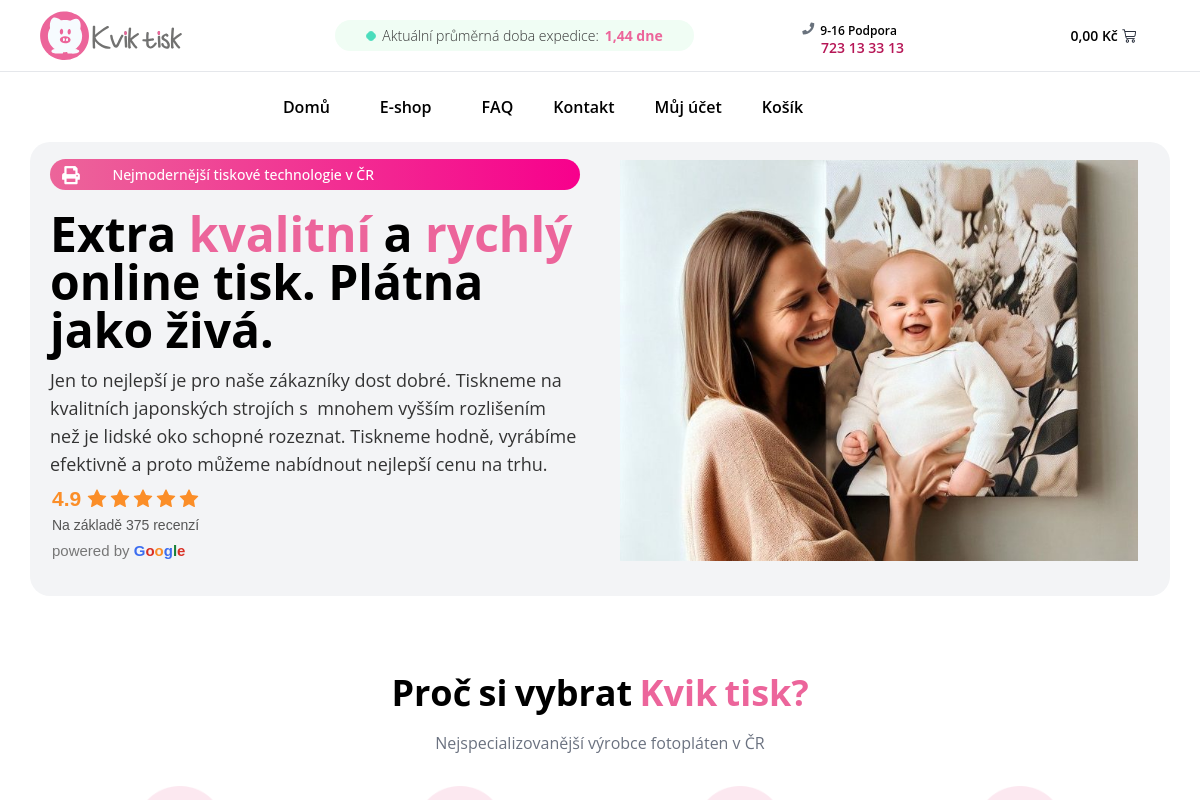Image resolution: width=1200 pixels, height=800 pixels.
Task: Open Můj účet menu
Action: [x=688, y=107]
